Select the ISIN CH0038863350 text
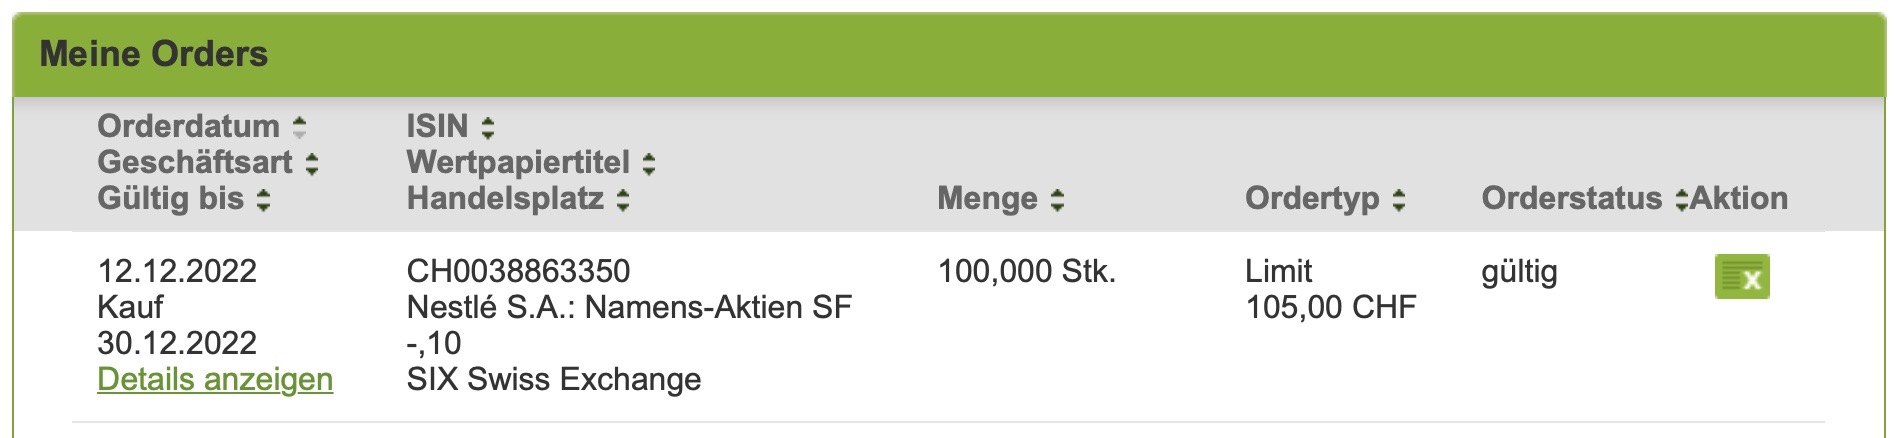1900x438 pixels. (518, 271)
